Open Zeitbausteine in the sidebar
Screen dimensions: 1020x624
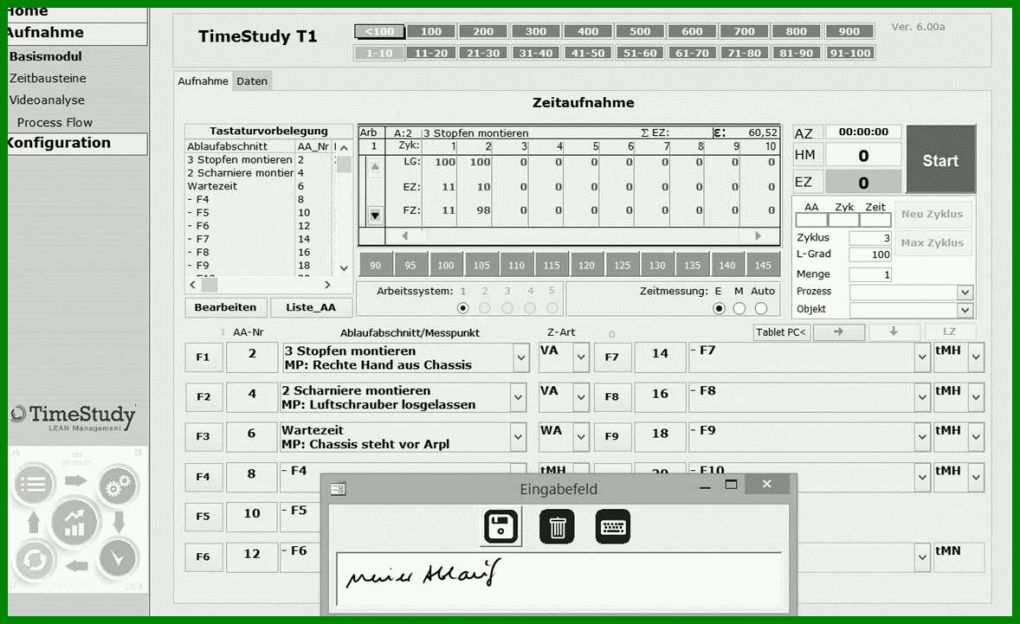(47, 78)
